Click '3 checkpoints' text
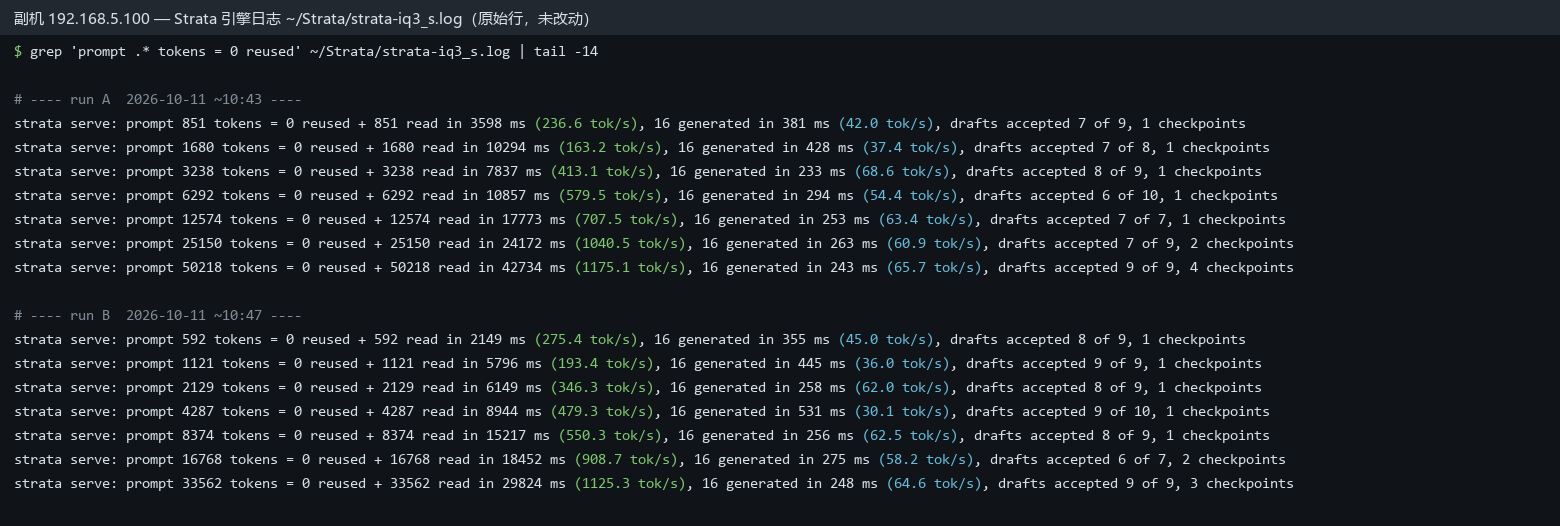 [1242, 484]
